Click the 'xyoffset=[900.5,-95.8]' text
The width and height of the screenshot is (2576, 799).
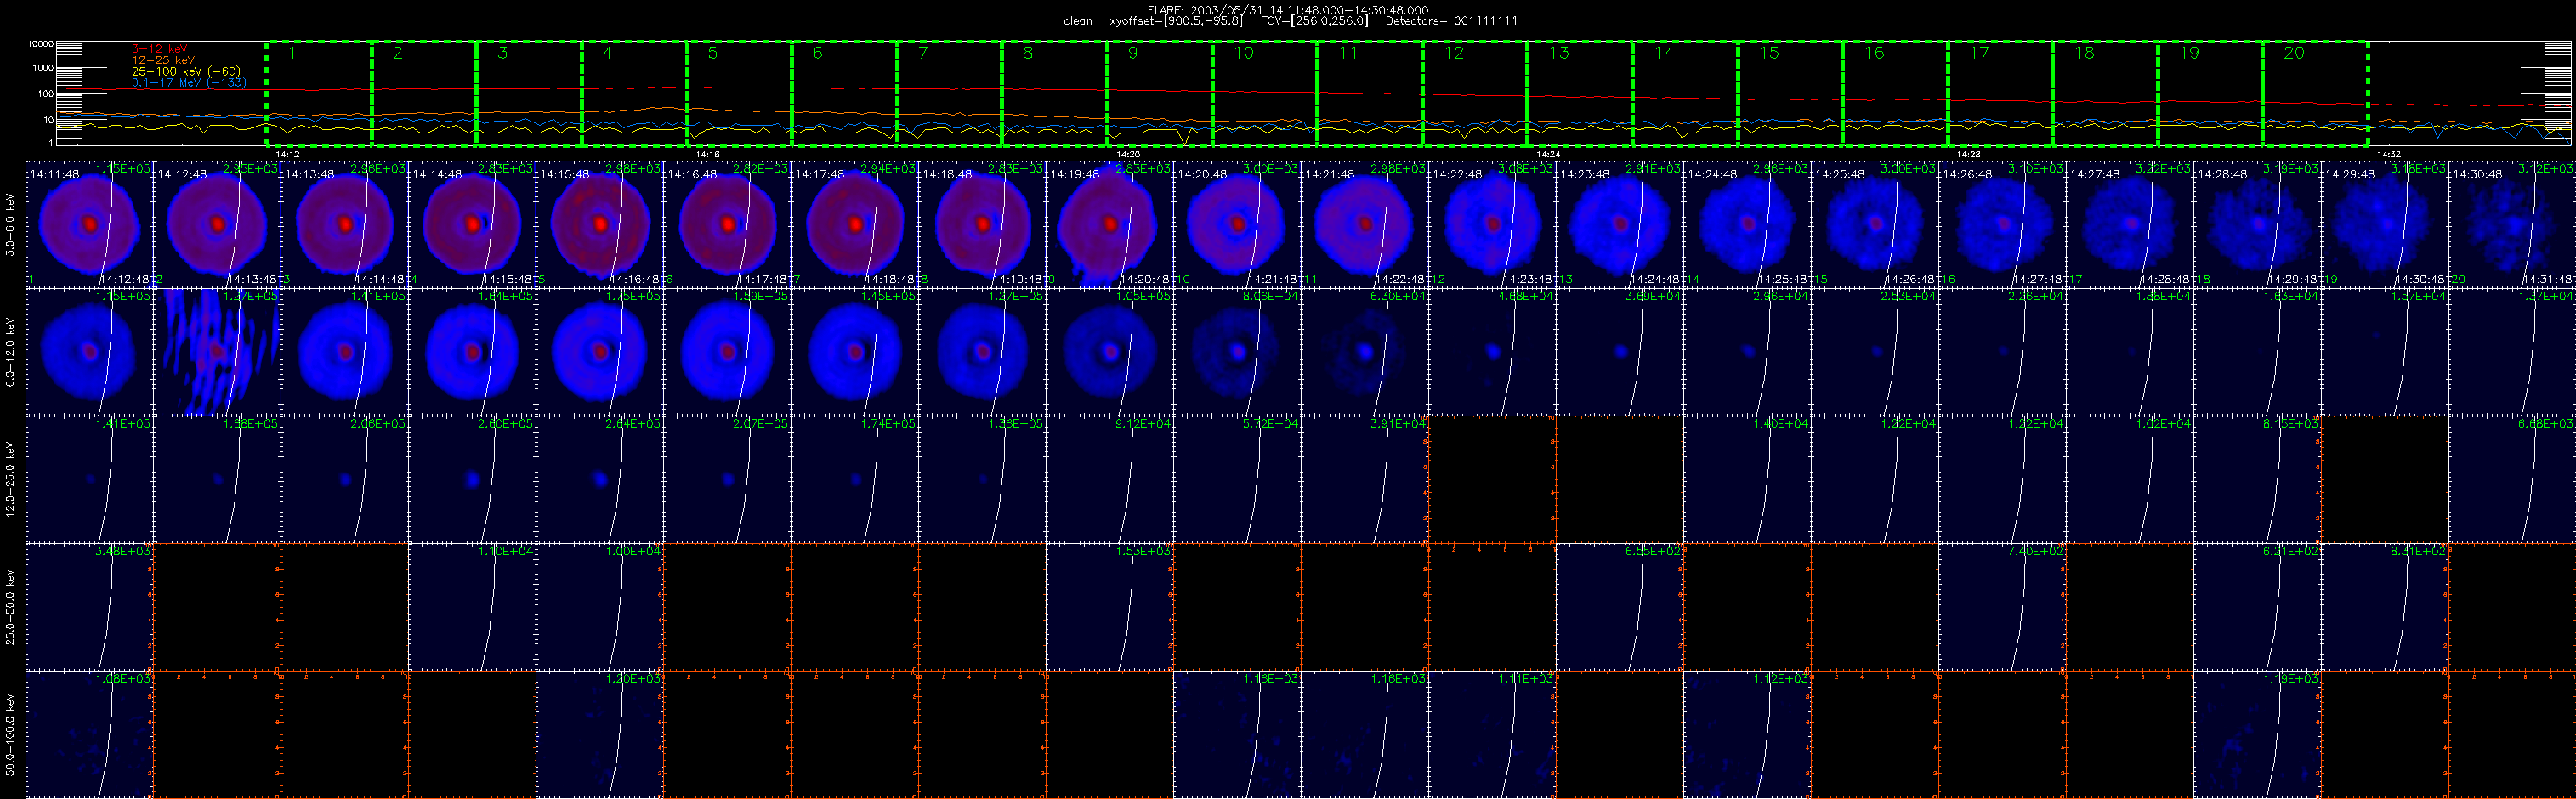click(1175, 21)
